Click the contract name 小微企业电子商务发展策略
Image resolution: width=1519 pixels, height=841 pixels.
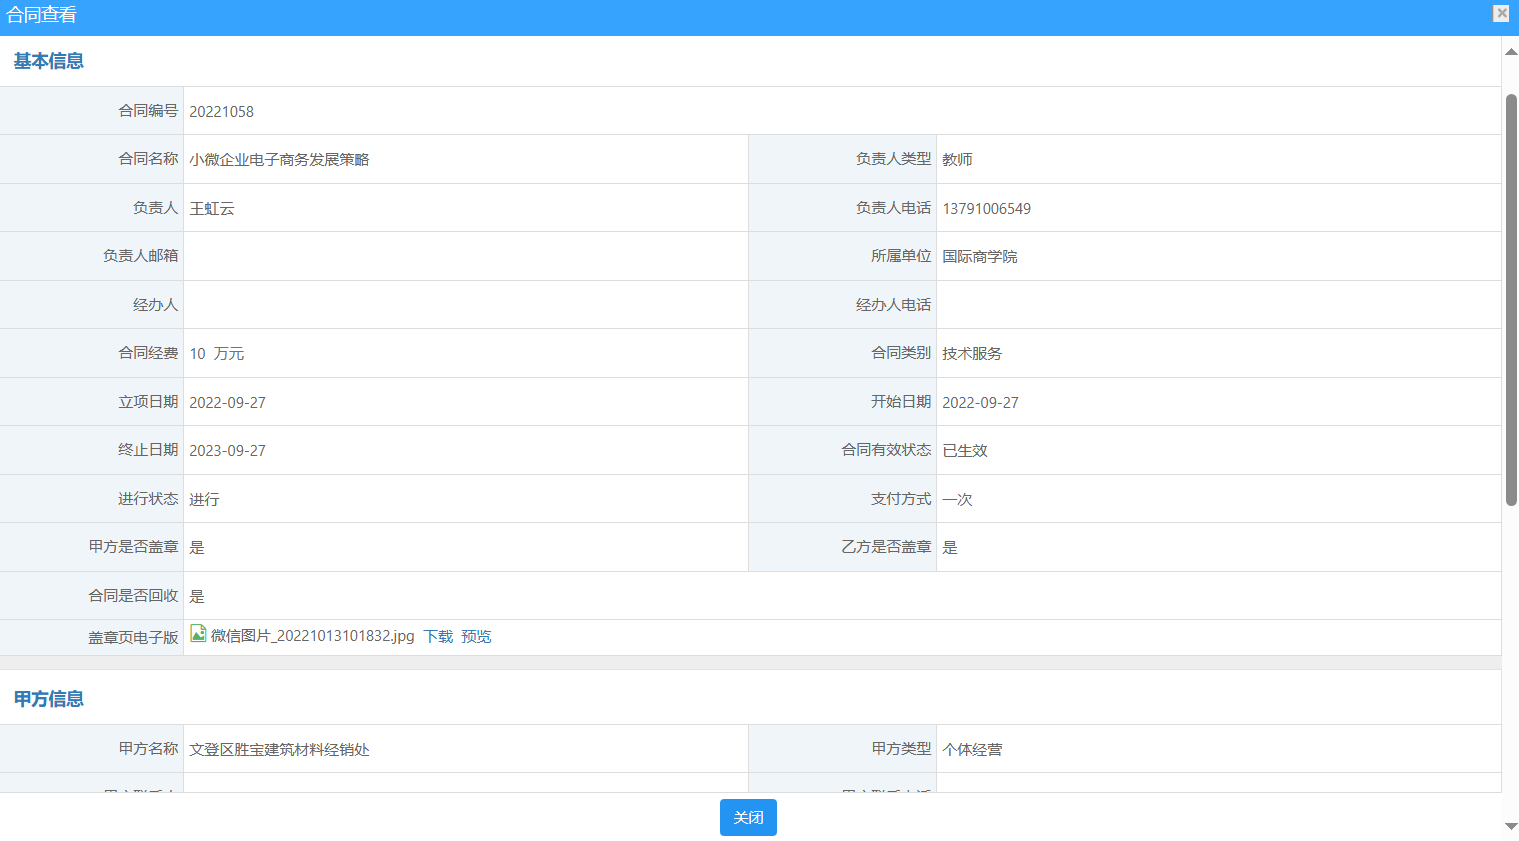[x=279, y=160]
